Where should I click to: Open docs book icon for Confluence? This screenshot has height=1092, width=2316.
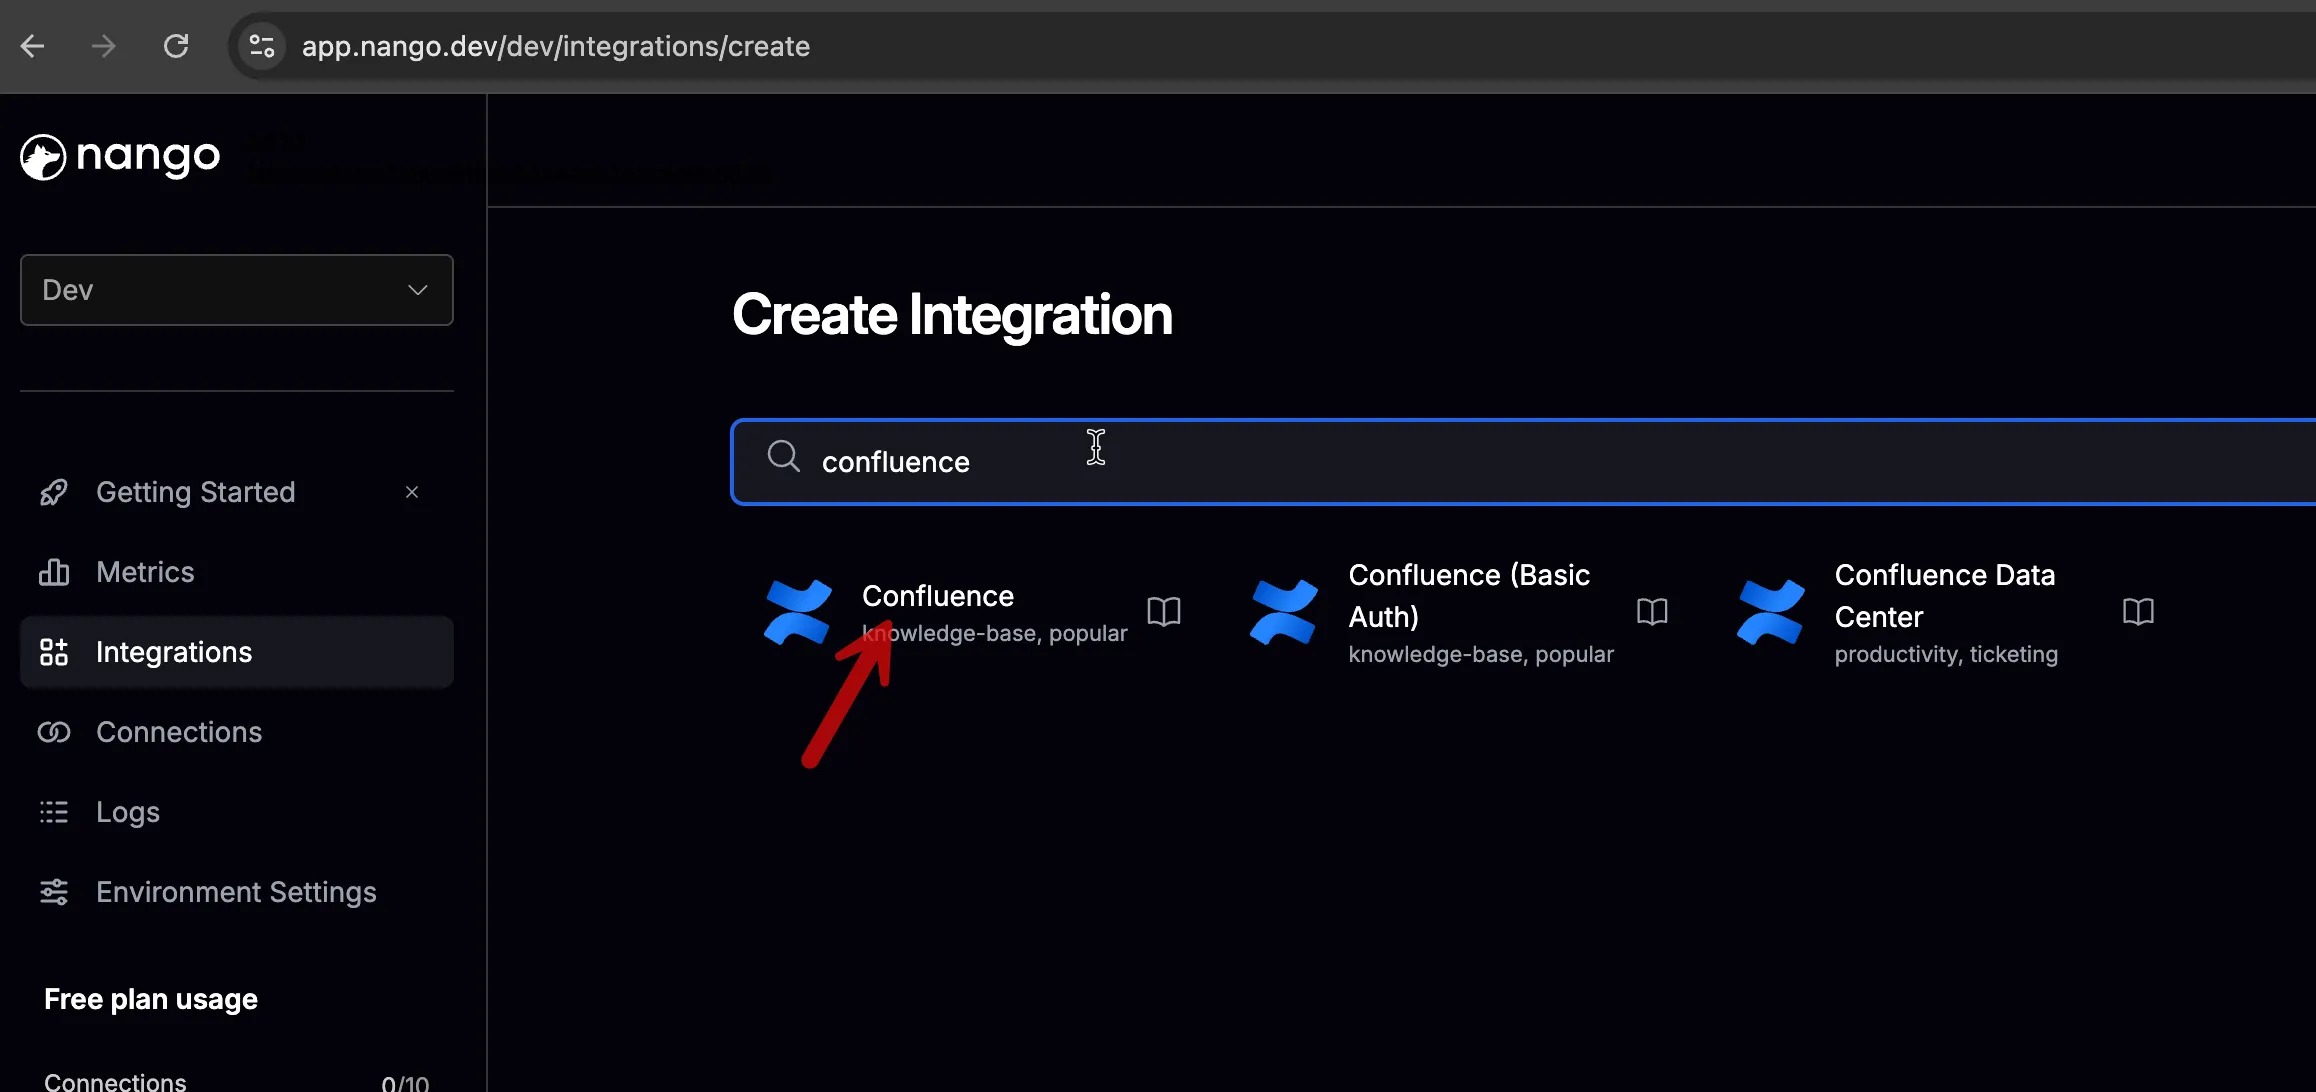[x=1164, y=611]
